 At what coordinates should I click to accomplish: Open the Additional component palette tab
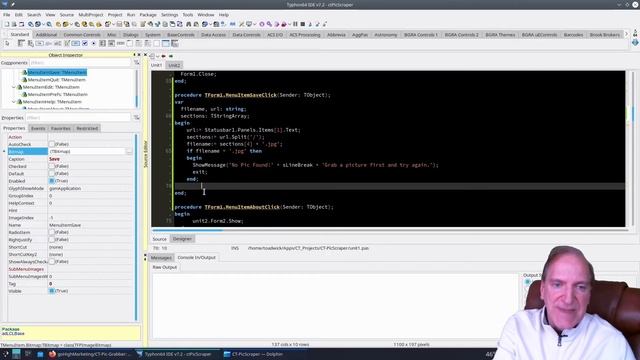46,35
